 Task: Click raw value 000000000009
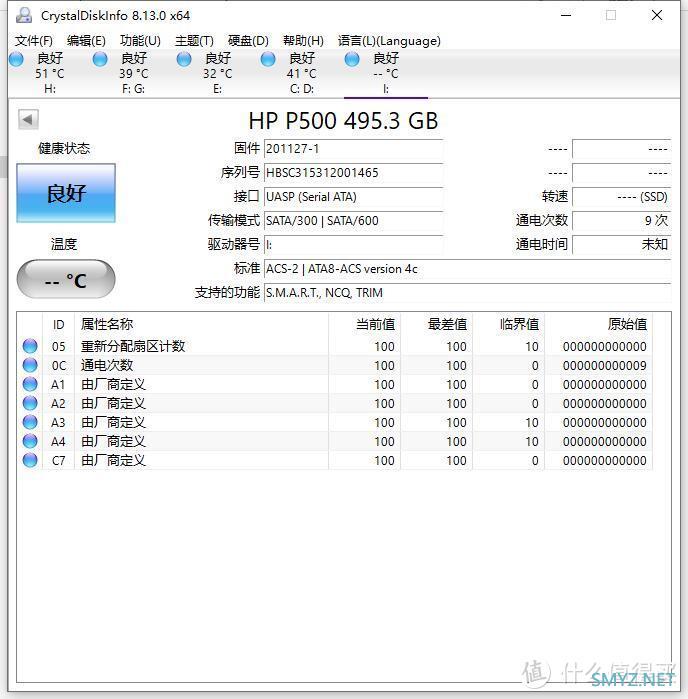[604, 366]
